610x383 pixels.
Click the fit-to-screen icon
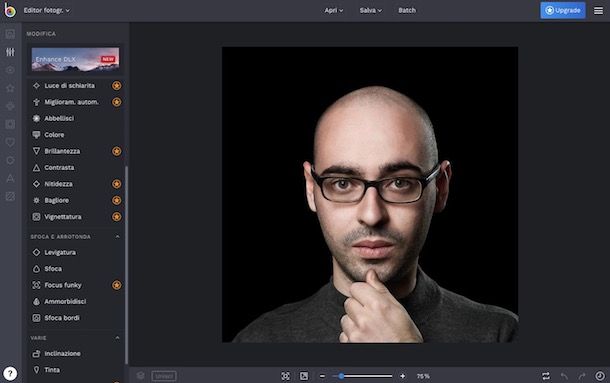pyautogui.click(x=286, y=376)
